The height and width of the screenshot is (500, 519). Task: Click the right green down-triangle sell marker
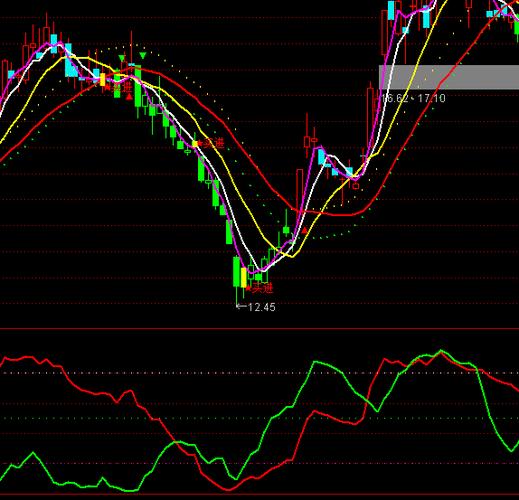(143, 56)
